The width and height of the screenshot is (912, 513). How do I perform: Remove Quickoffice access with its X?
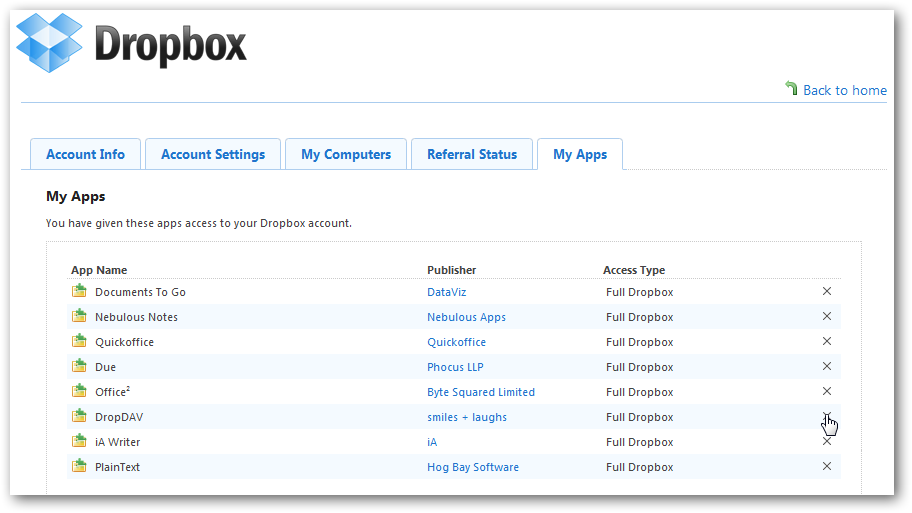point(826,341)
